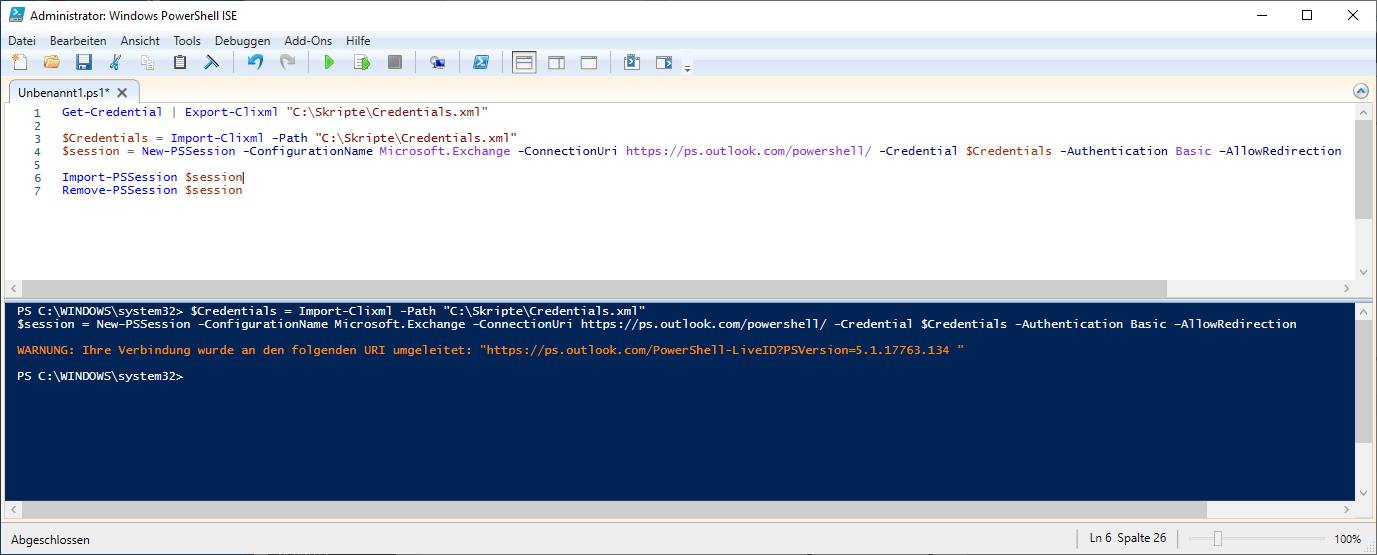Image resolution: width=1377 pixels, height=555 pixels.
Task: Close the Unbenannt1.ps1 tab
Action: pyautogui.click(x=122, y=92)
